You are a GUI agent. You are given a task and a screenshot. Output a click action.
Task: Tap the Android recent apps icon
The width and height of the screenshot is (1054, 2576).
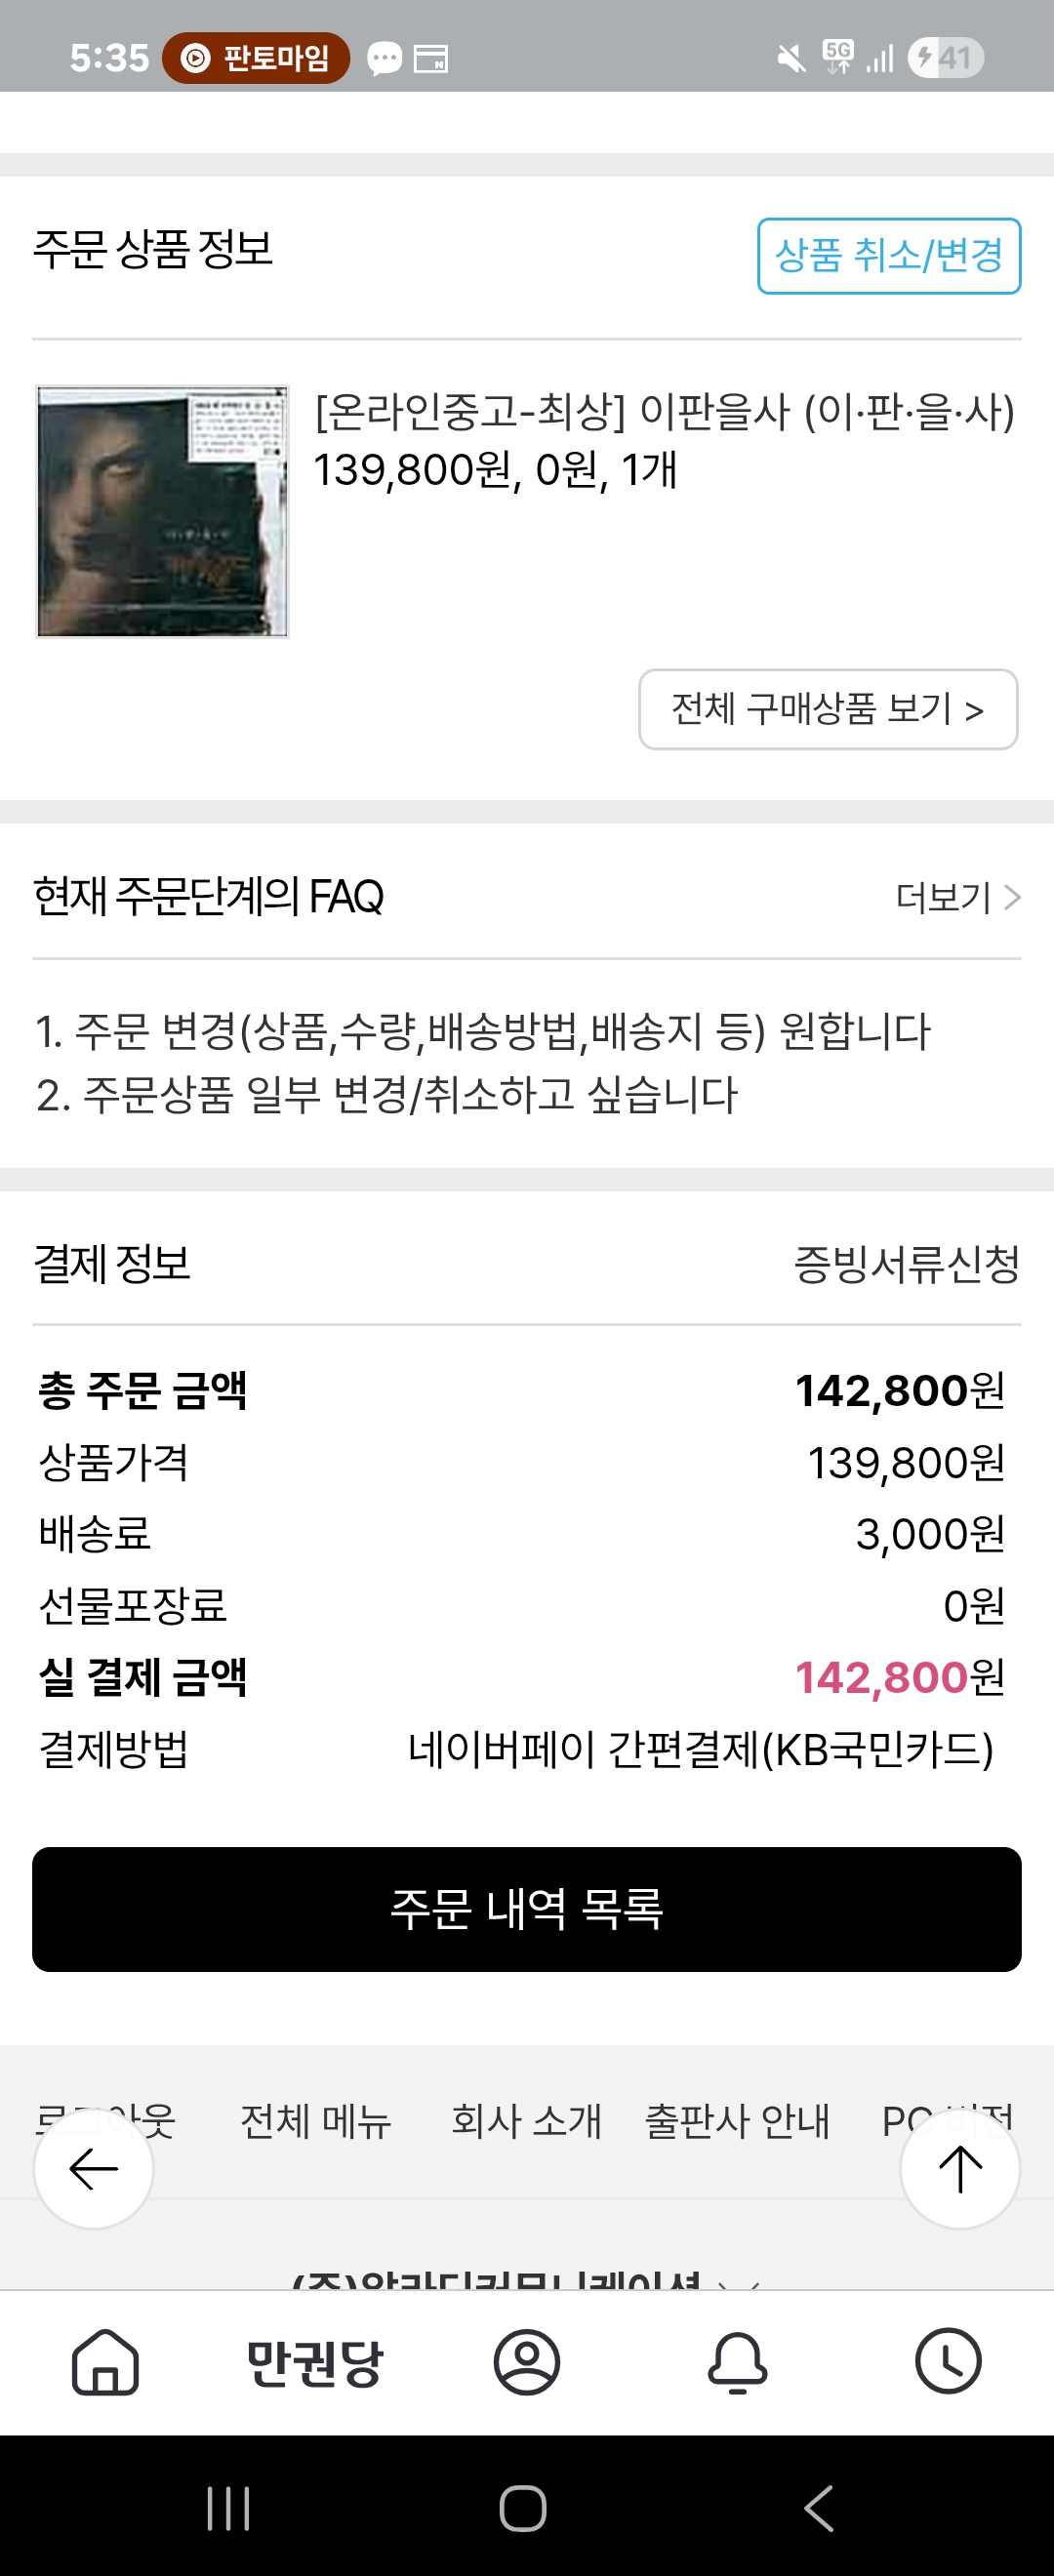point(228,2508)
